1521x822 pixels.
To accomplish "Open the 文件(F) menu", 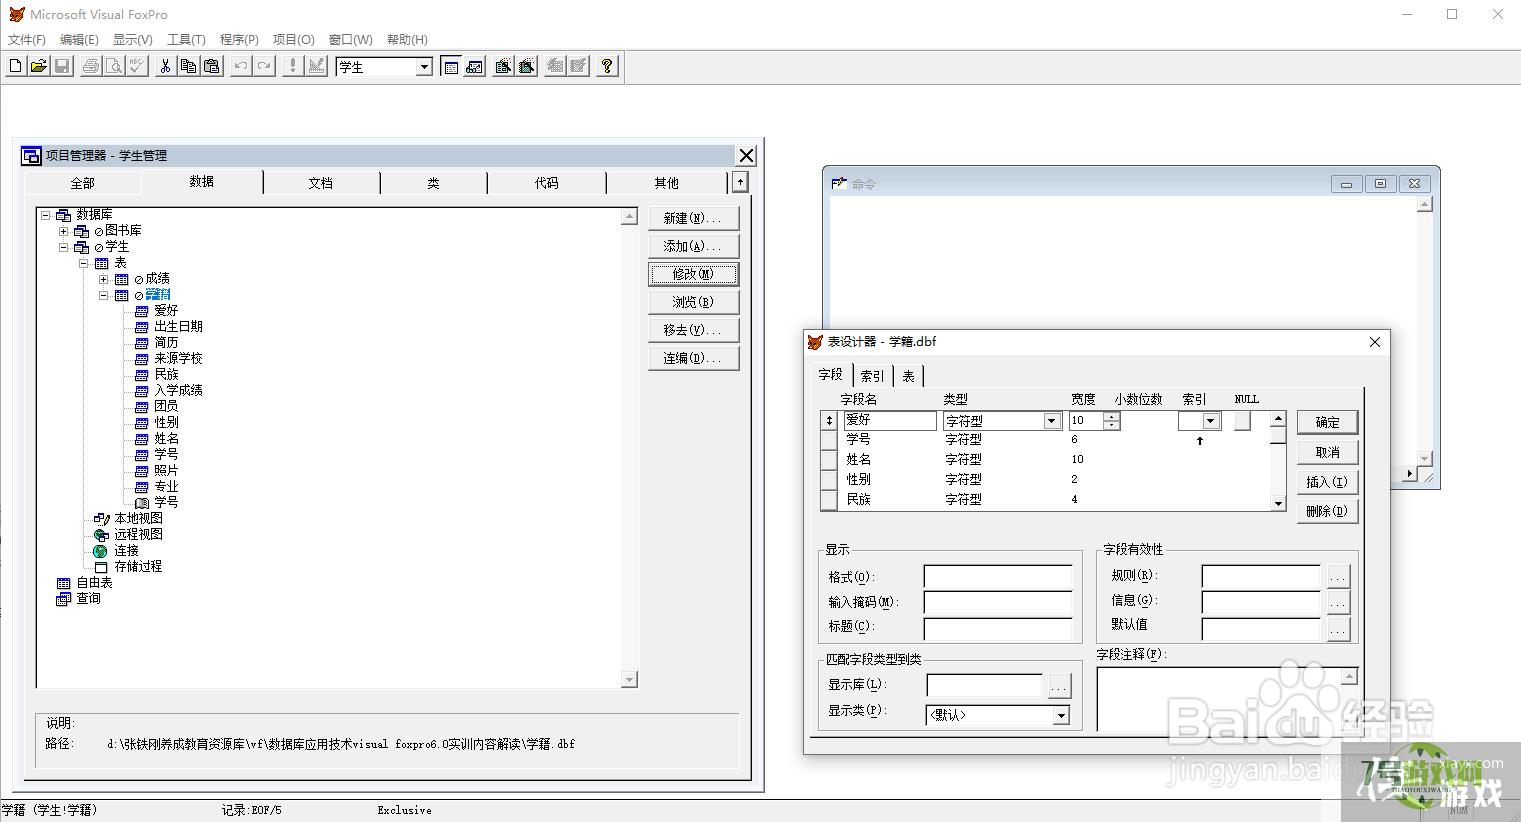I will (x=27, y=40).
